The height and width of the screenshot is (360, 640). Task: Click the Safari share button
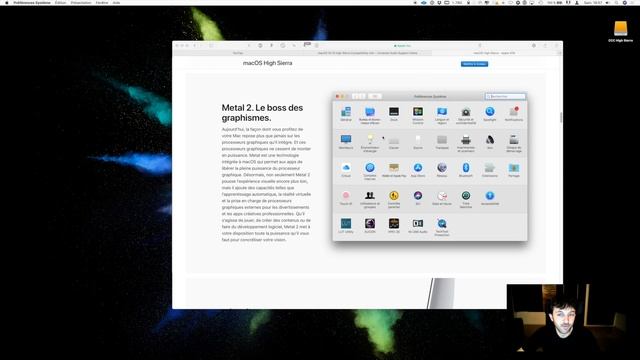tap(545, 46)
